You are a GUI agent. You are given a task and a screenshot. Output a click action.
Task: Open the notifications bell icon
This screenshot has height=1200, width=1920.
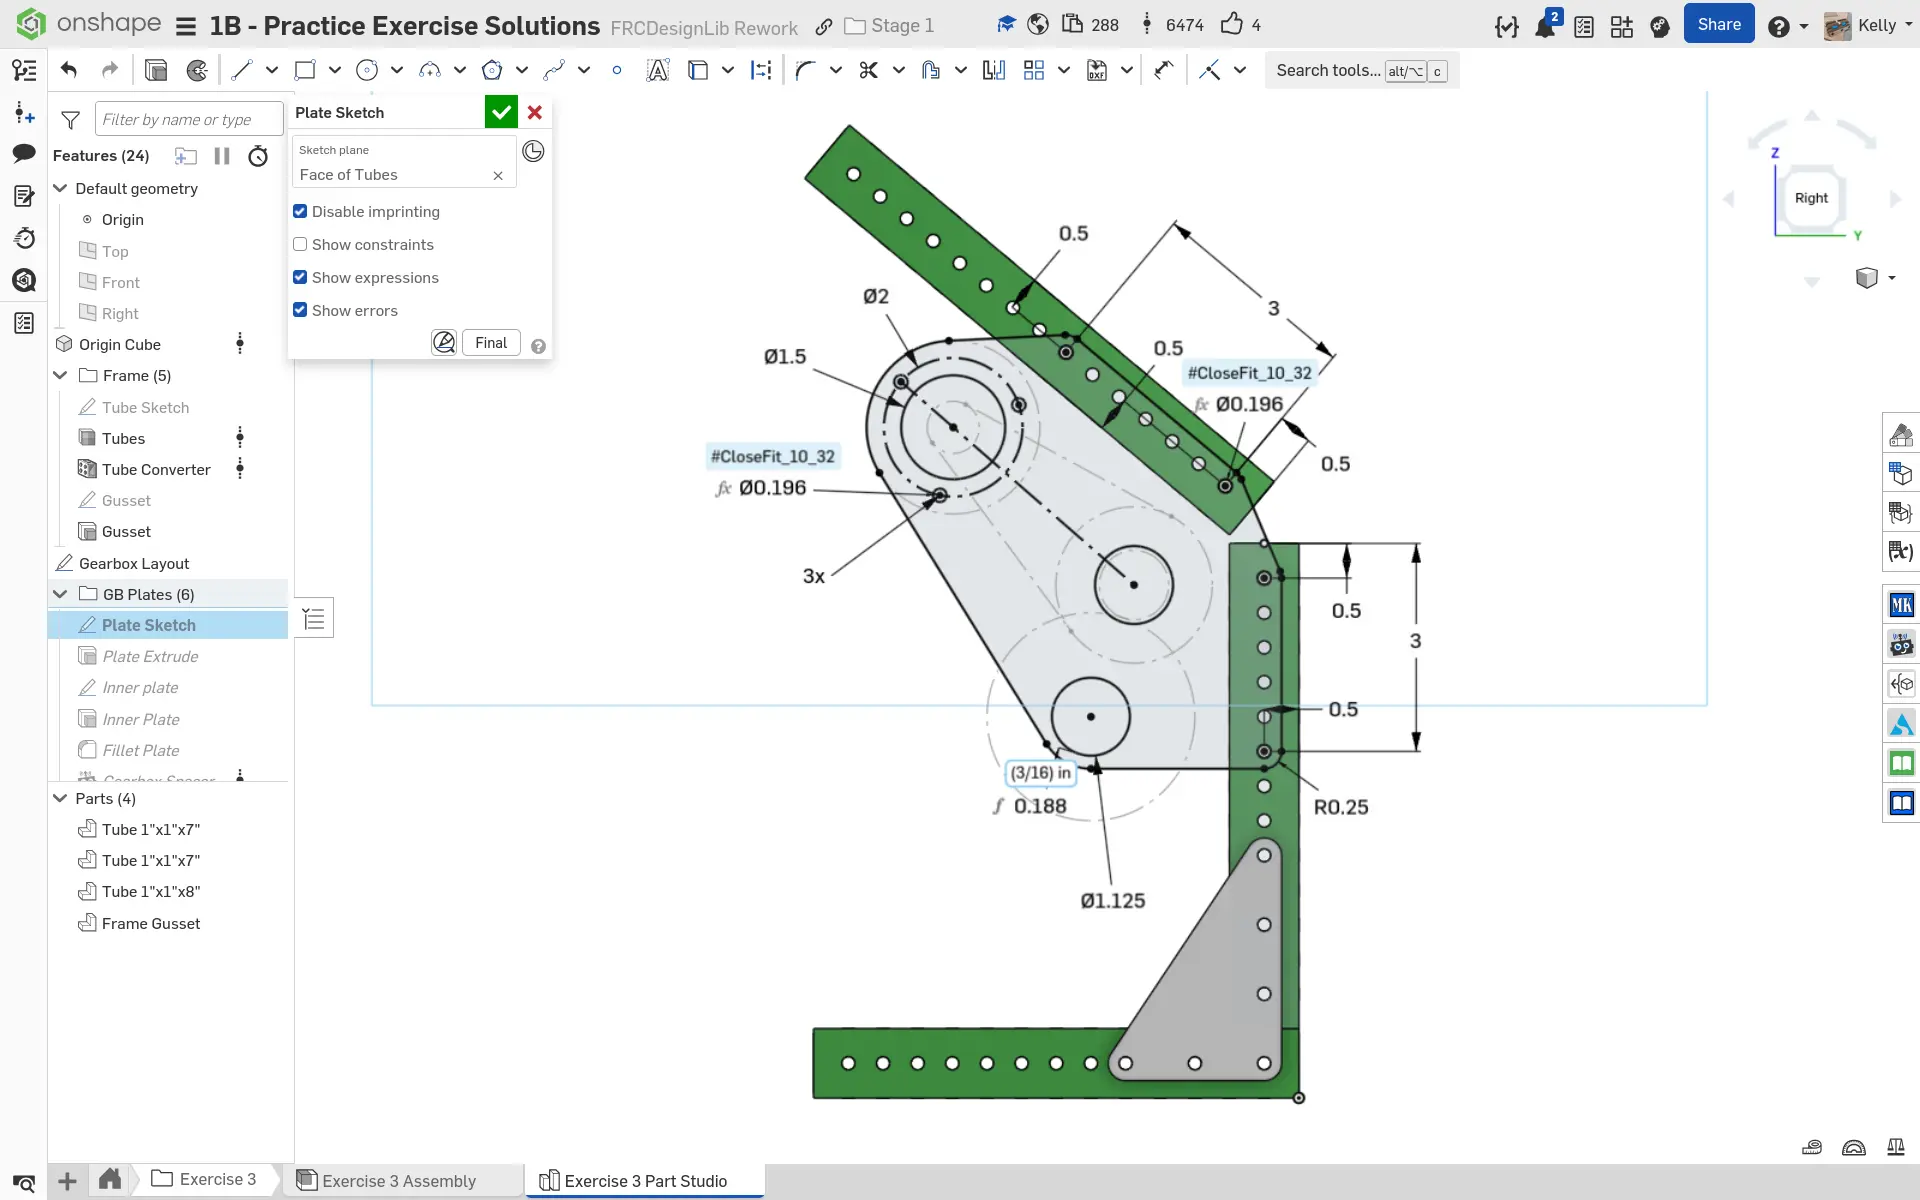tap(1545, 27)
